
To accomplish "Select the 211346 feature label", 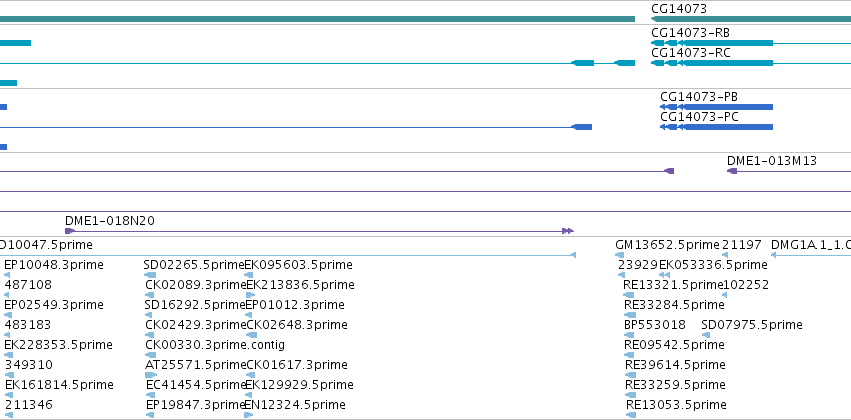I will click(x=29, y=405).
